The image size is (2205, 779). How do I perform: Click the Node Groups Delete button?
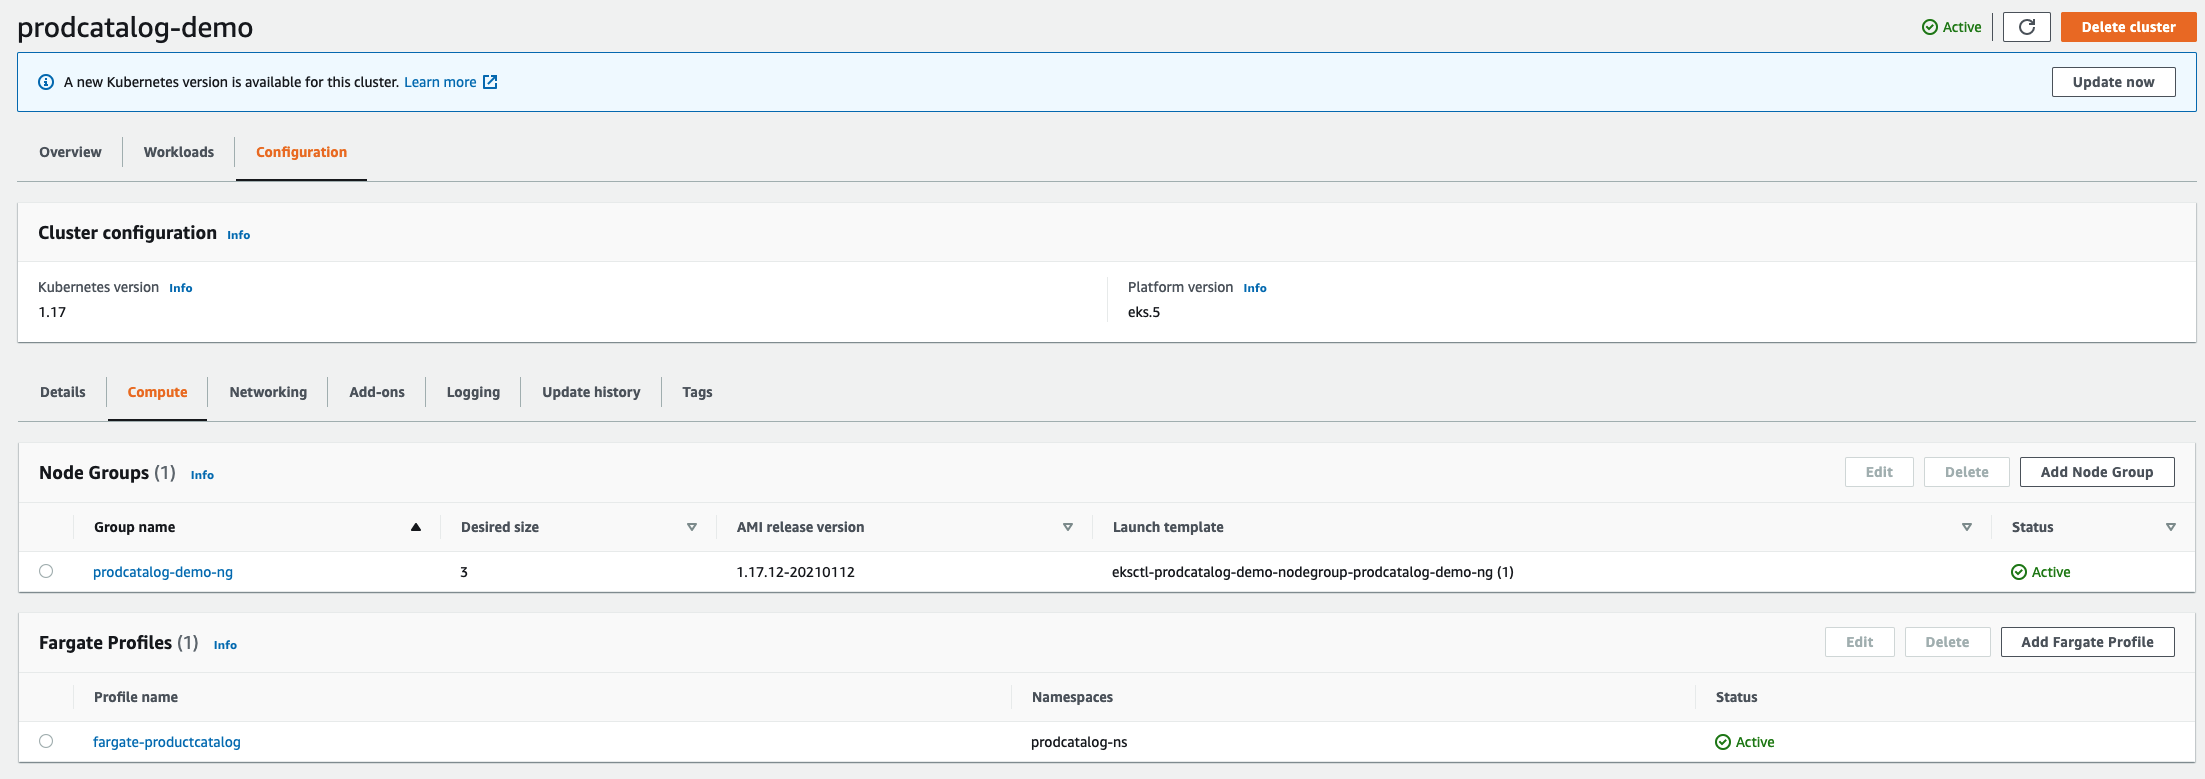pos(1966,472)
